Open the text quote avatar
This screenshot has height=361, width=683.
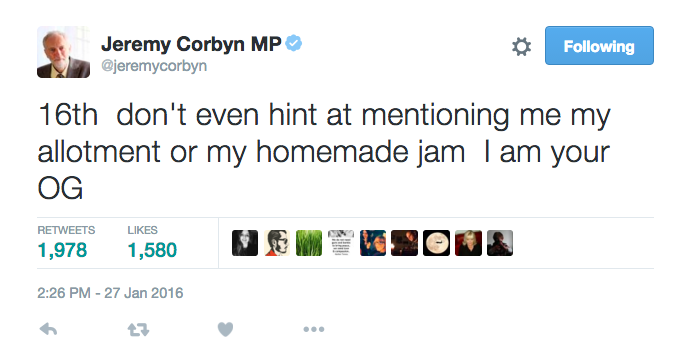pos(341,243)
